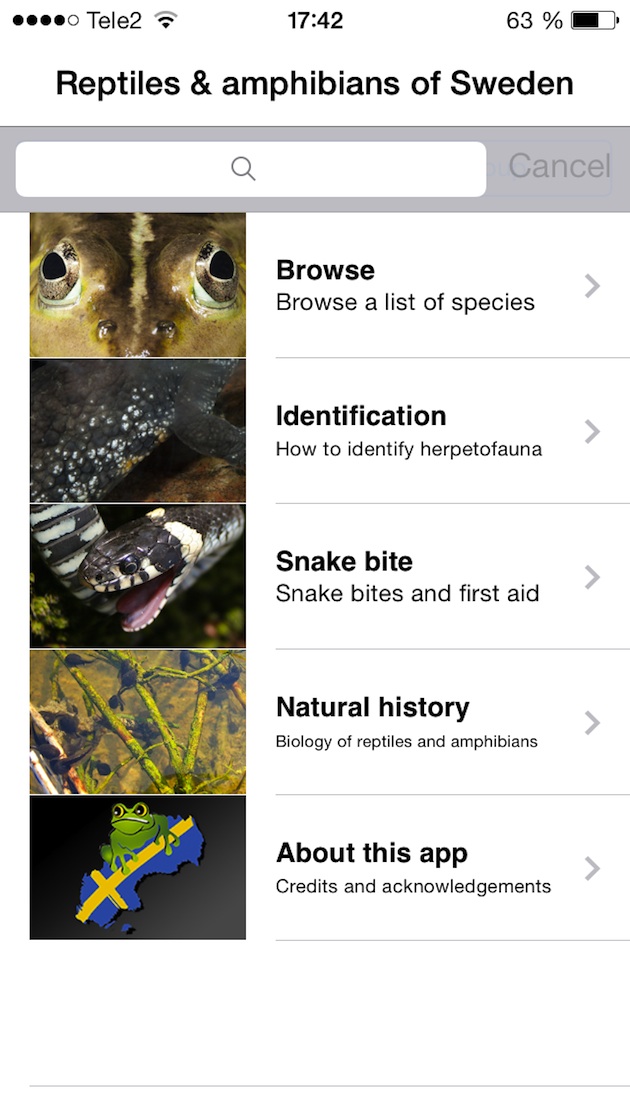Click the magnifying glass search icon
Image resolution: width=630 pixels, height=1118 pixels.
243,169
